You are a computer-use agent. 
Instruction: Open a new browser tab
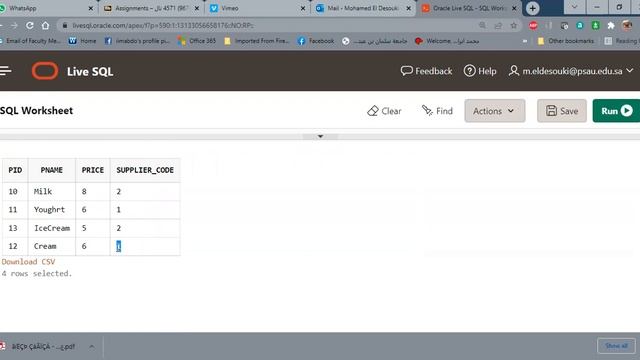[532, 8]
